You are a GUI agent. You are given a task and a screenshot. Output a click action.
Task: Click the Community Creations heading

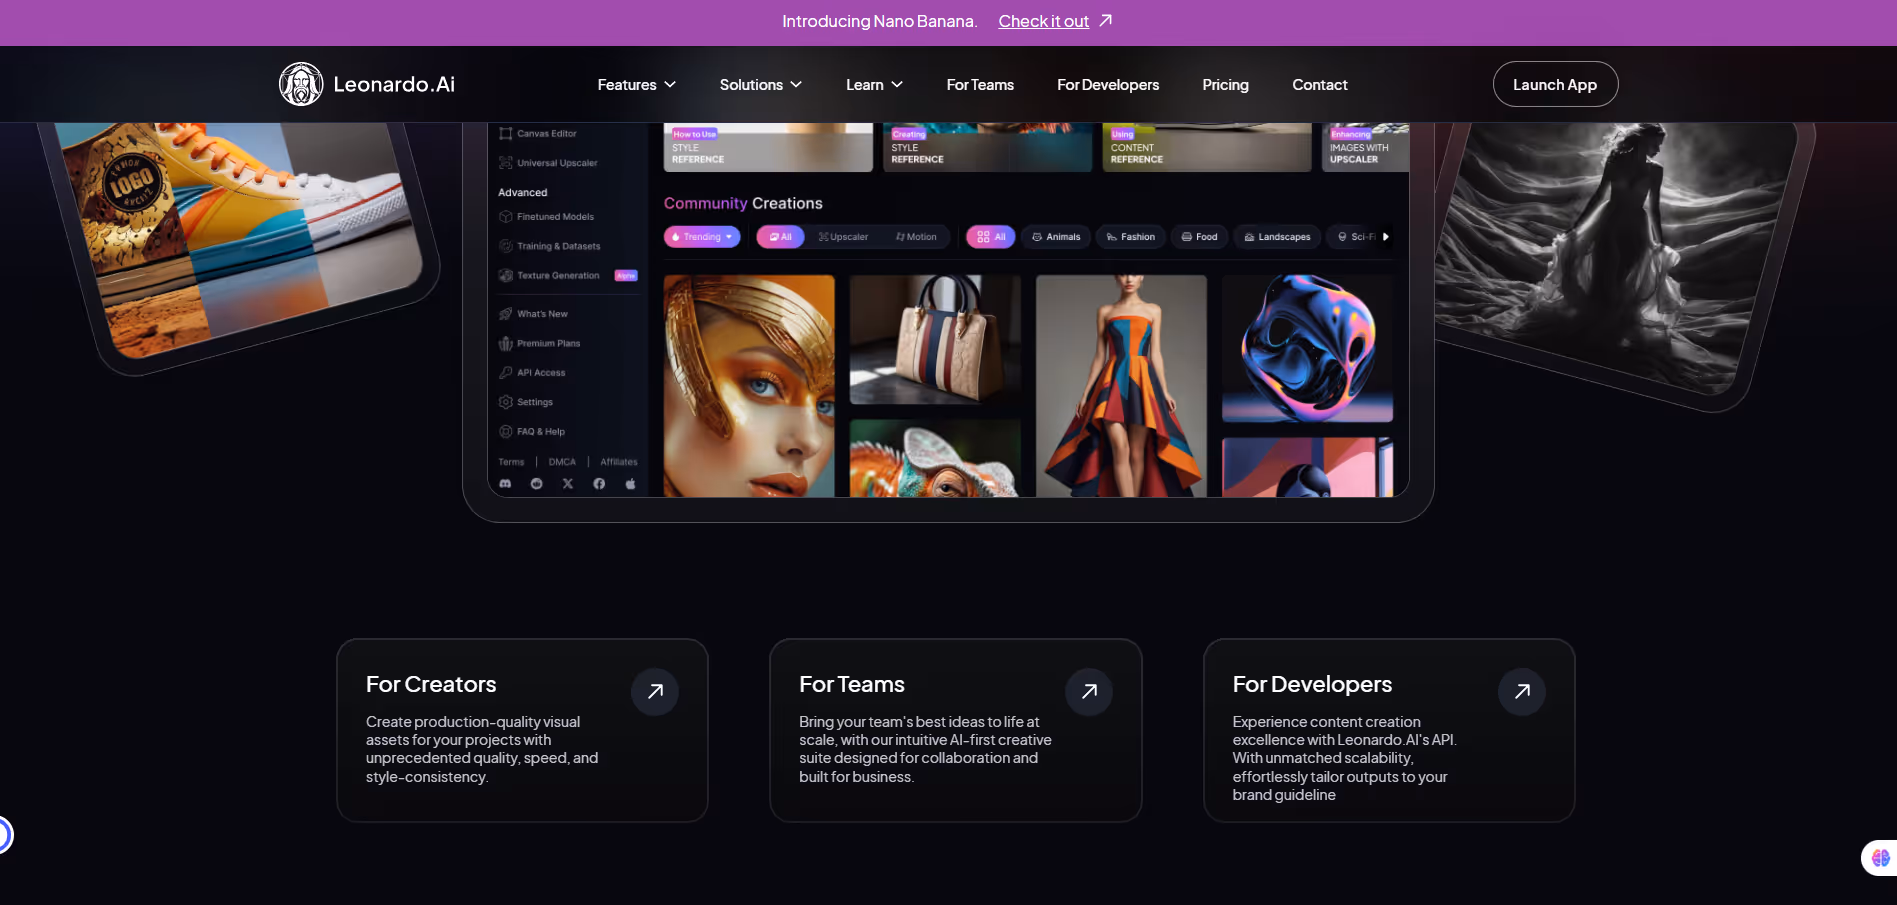point(743,203)
